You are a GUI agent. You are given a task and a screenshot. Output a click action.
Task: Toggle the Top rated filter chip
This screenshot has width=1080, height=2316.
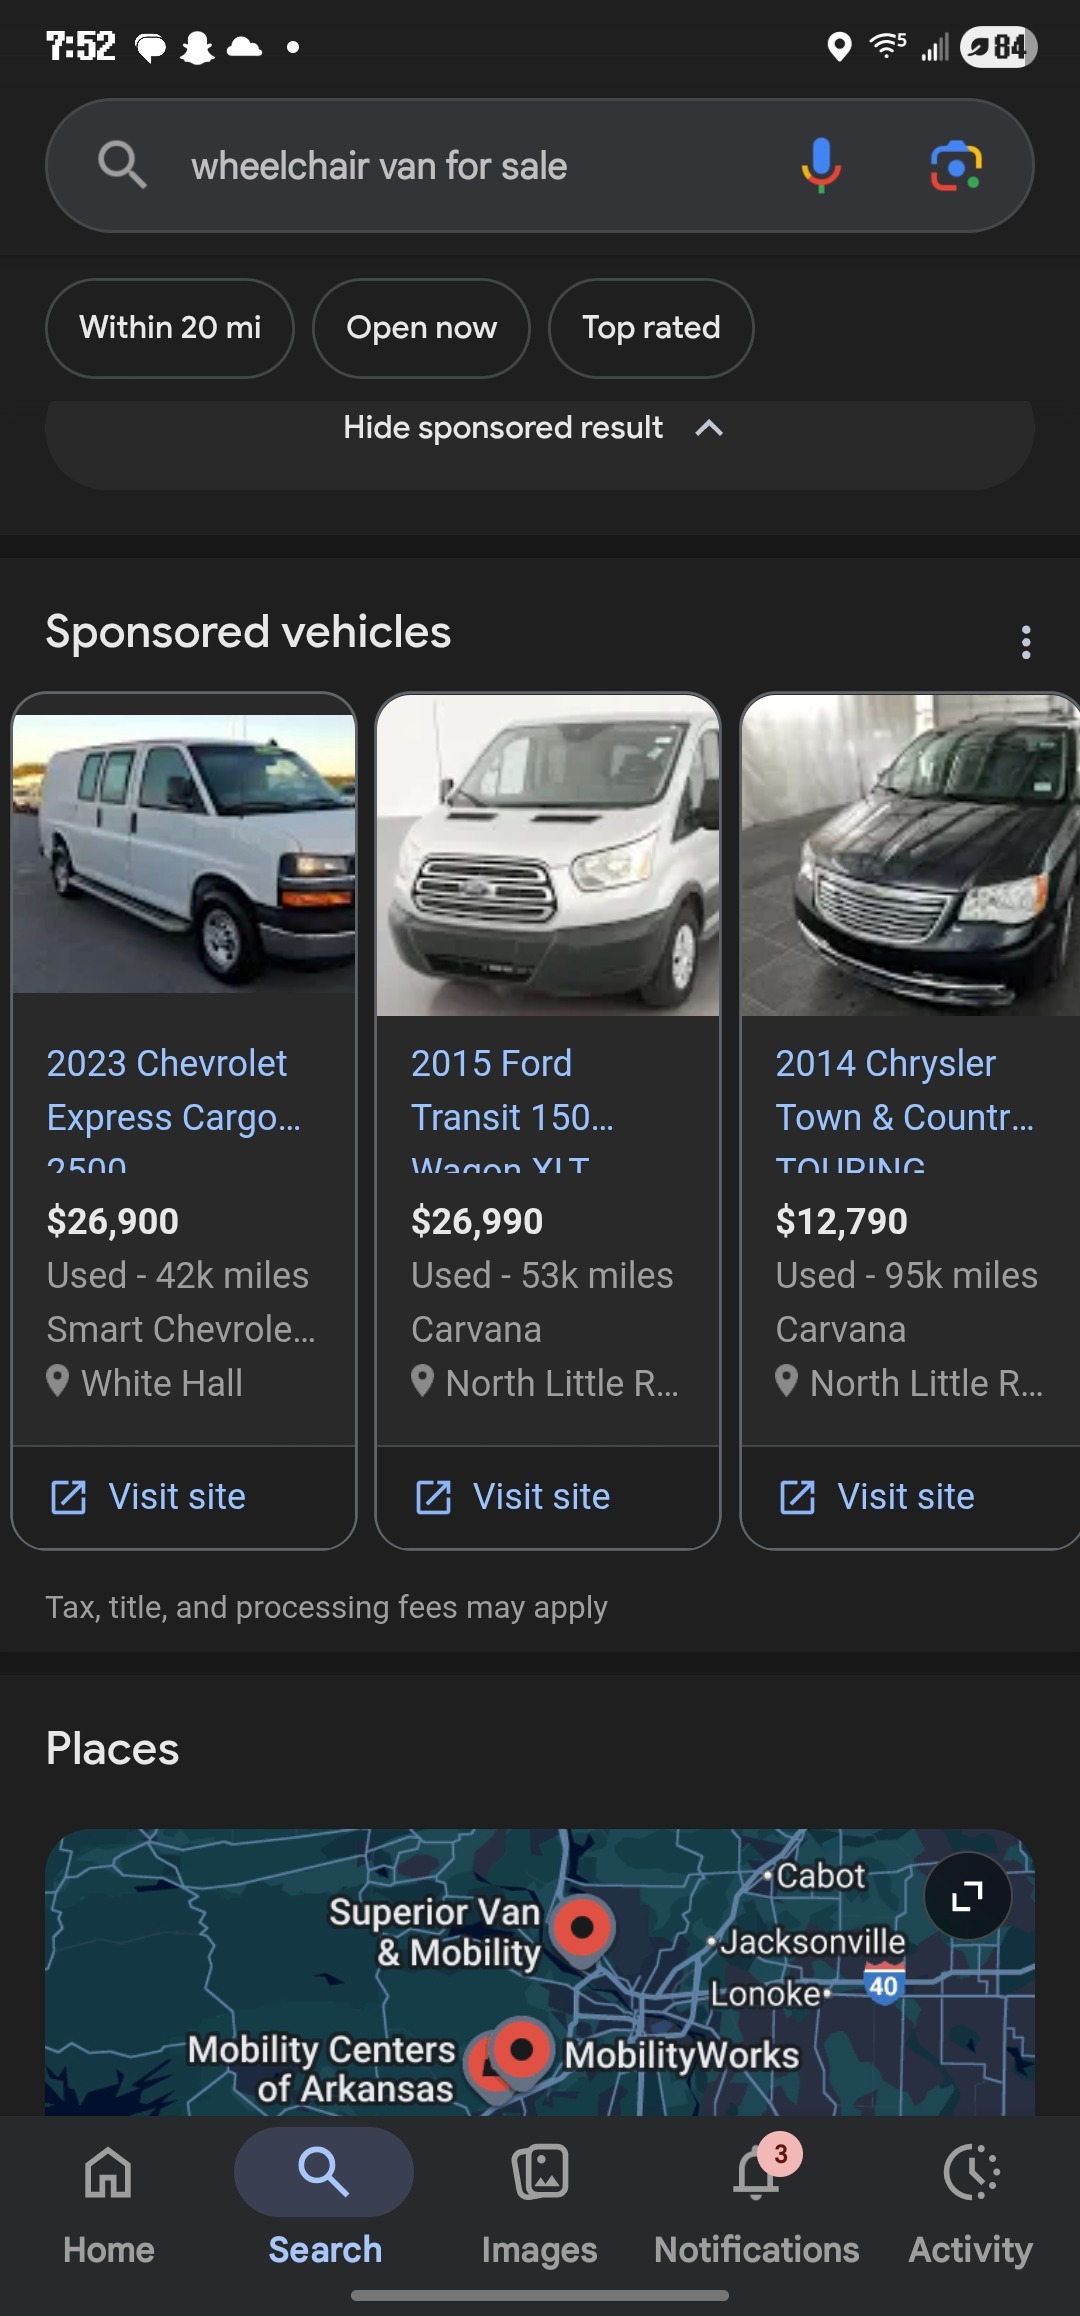click(651, 328)
